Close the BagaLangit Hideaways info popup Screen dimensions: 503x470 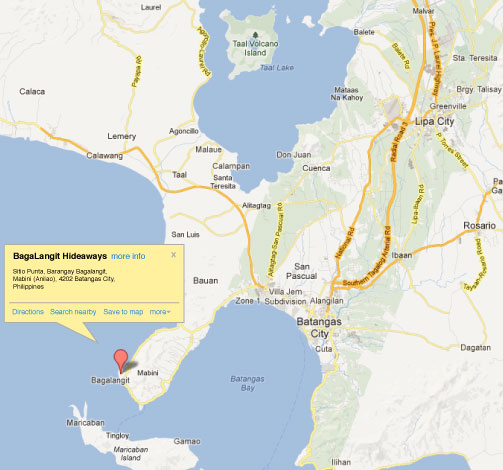tap(173, 255)
